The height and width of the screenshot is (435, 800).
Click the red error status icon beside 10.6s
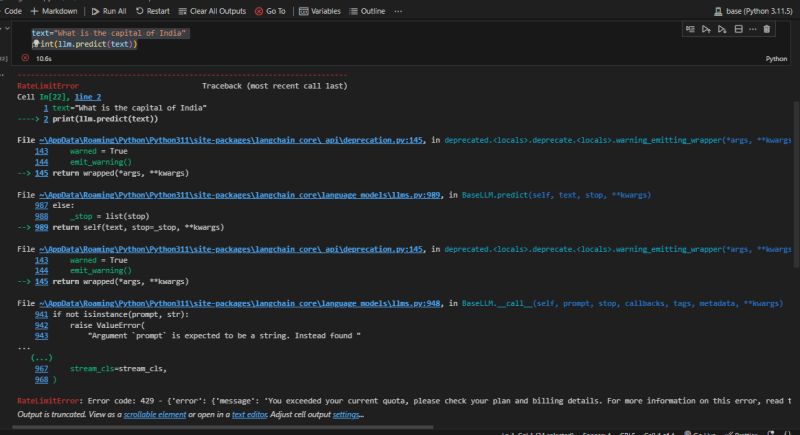pos(25,58)
